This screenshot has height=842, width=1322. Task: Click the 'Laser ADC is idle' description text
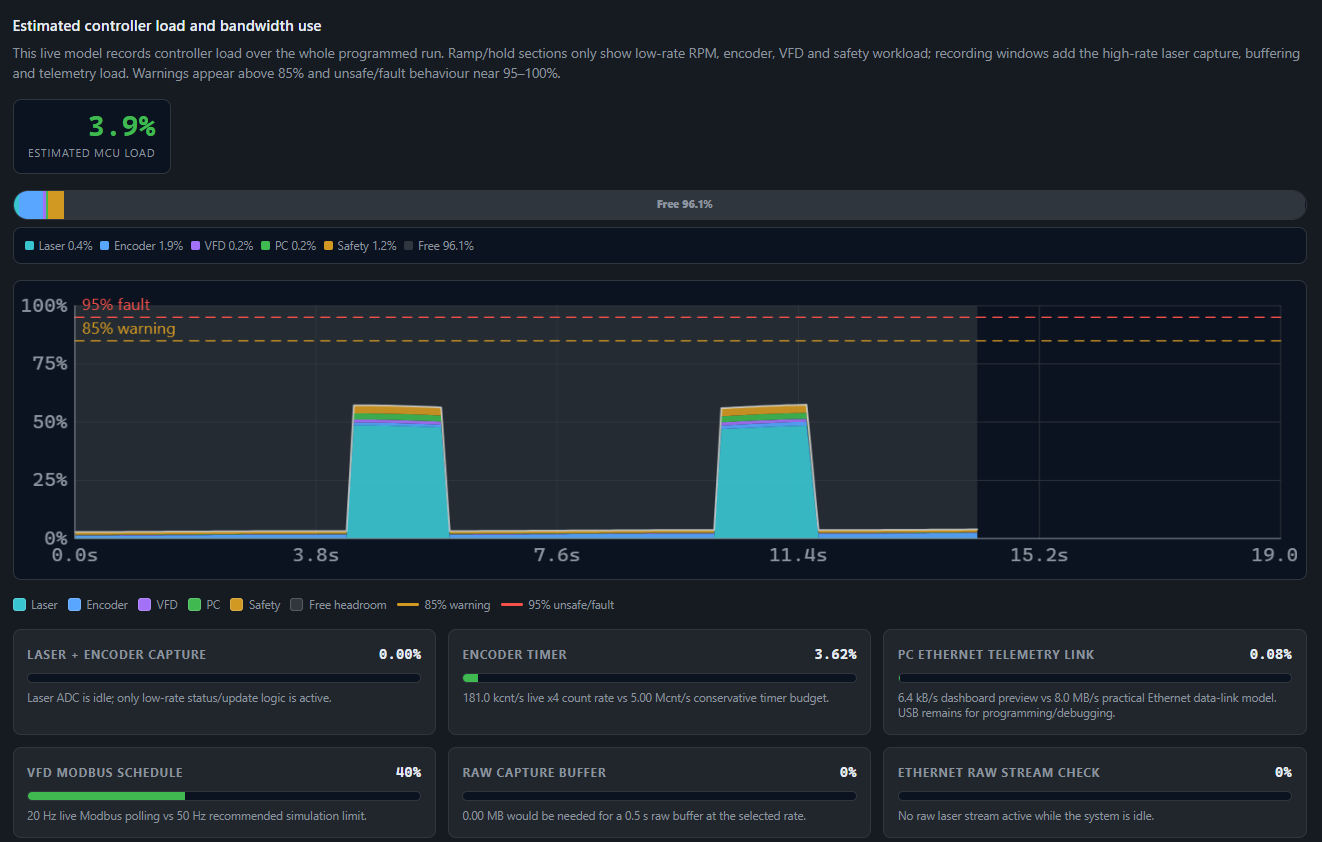coord(179,698)
